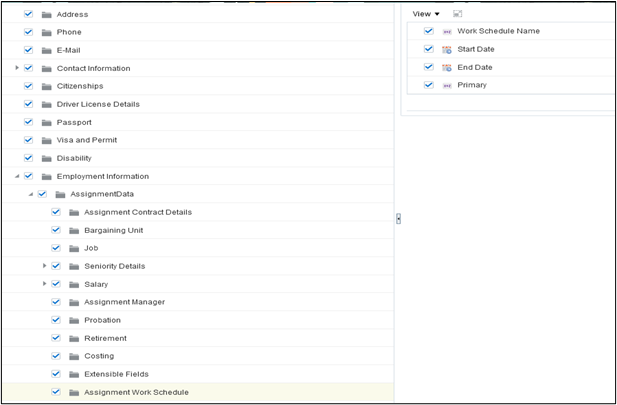Image resolution: width=617 pixels, height=405 pixels.
Task: Click the Phone folder icon
Action: coord(47,33)
